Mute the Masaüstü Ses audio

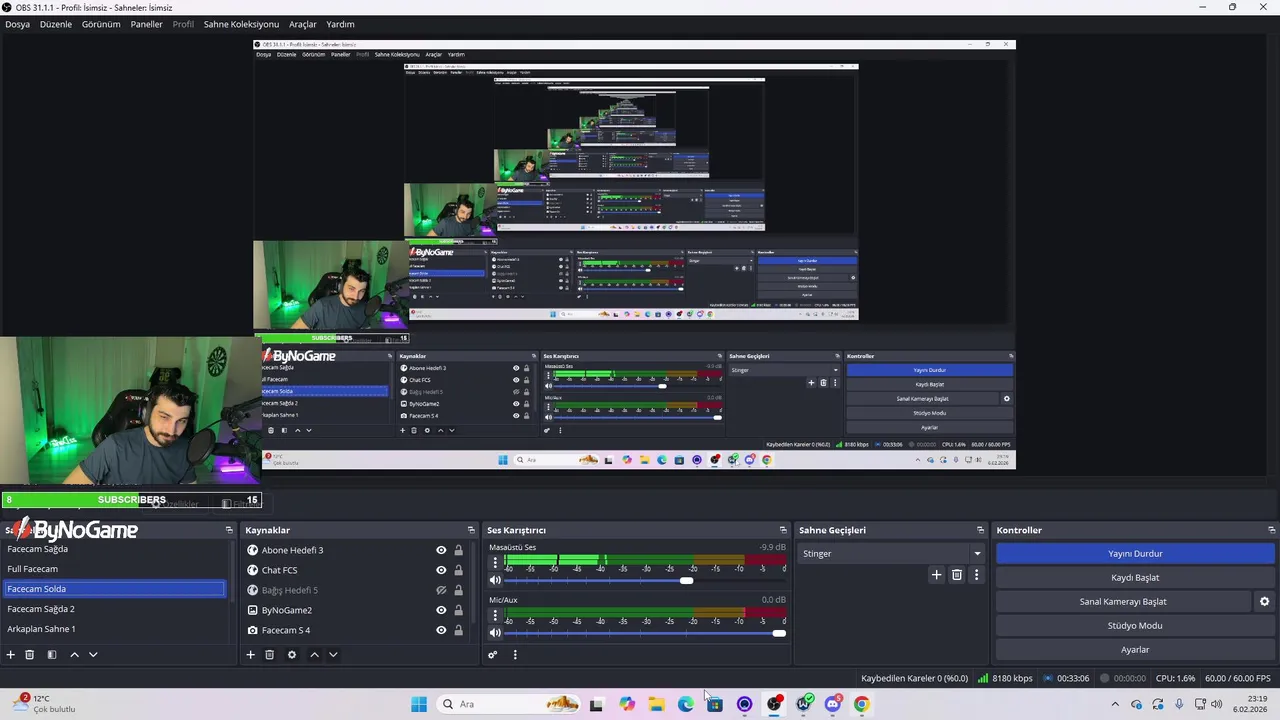[x=494, y=580]
